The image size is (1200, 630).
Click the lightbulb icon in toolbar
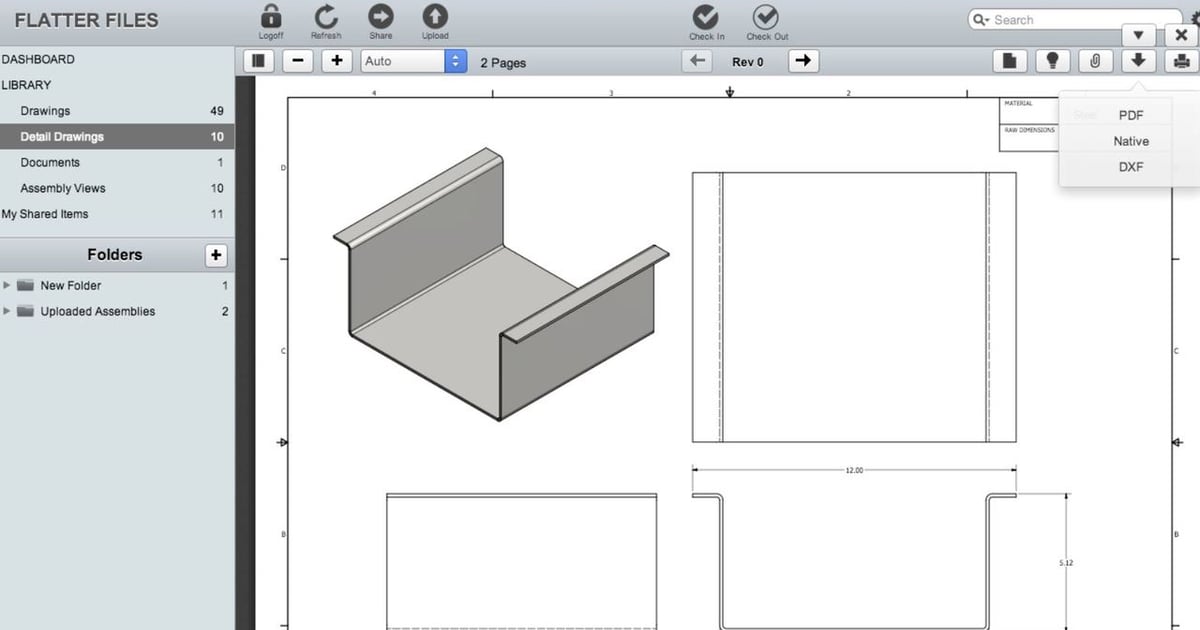coord(1051,61)
